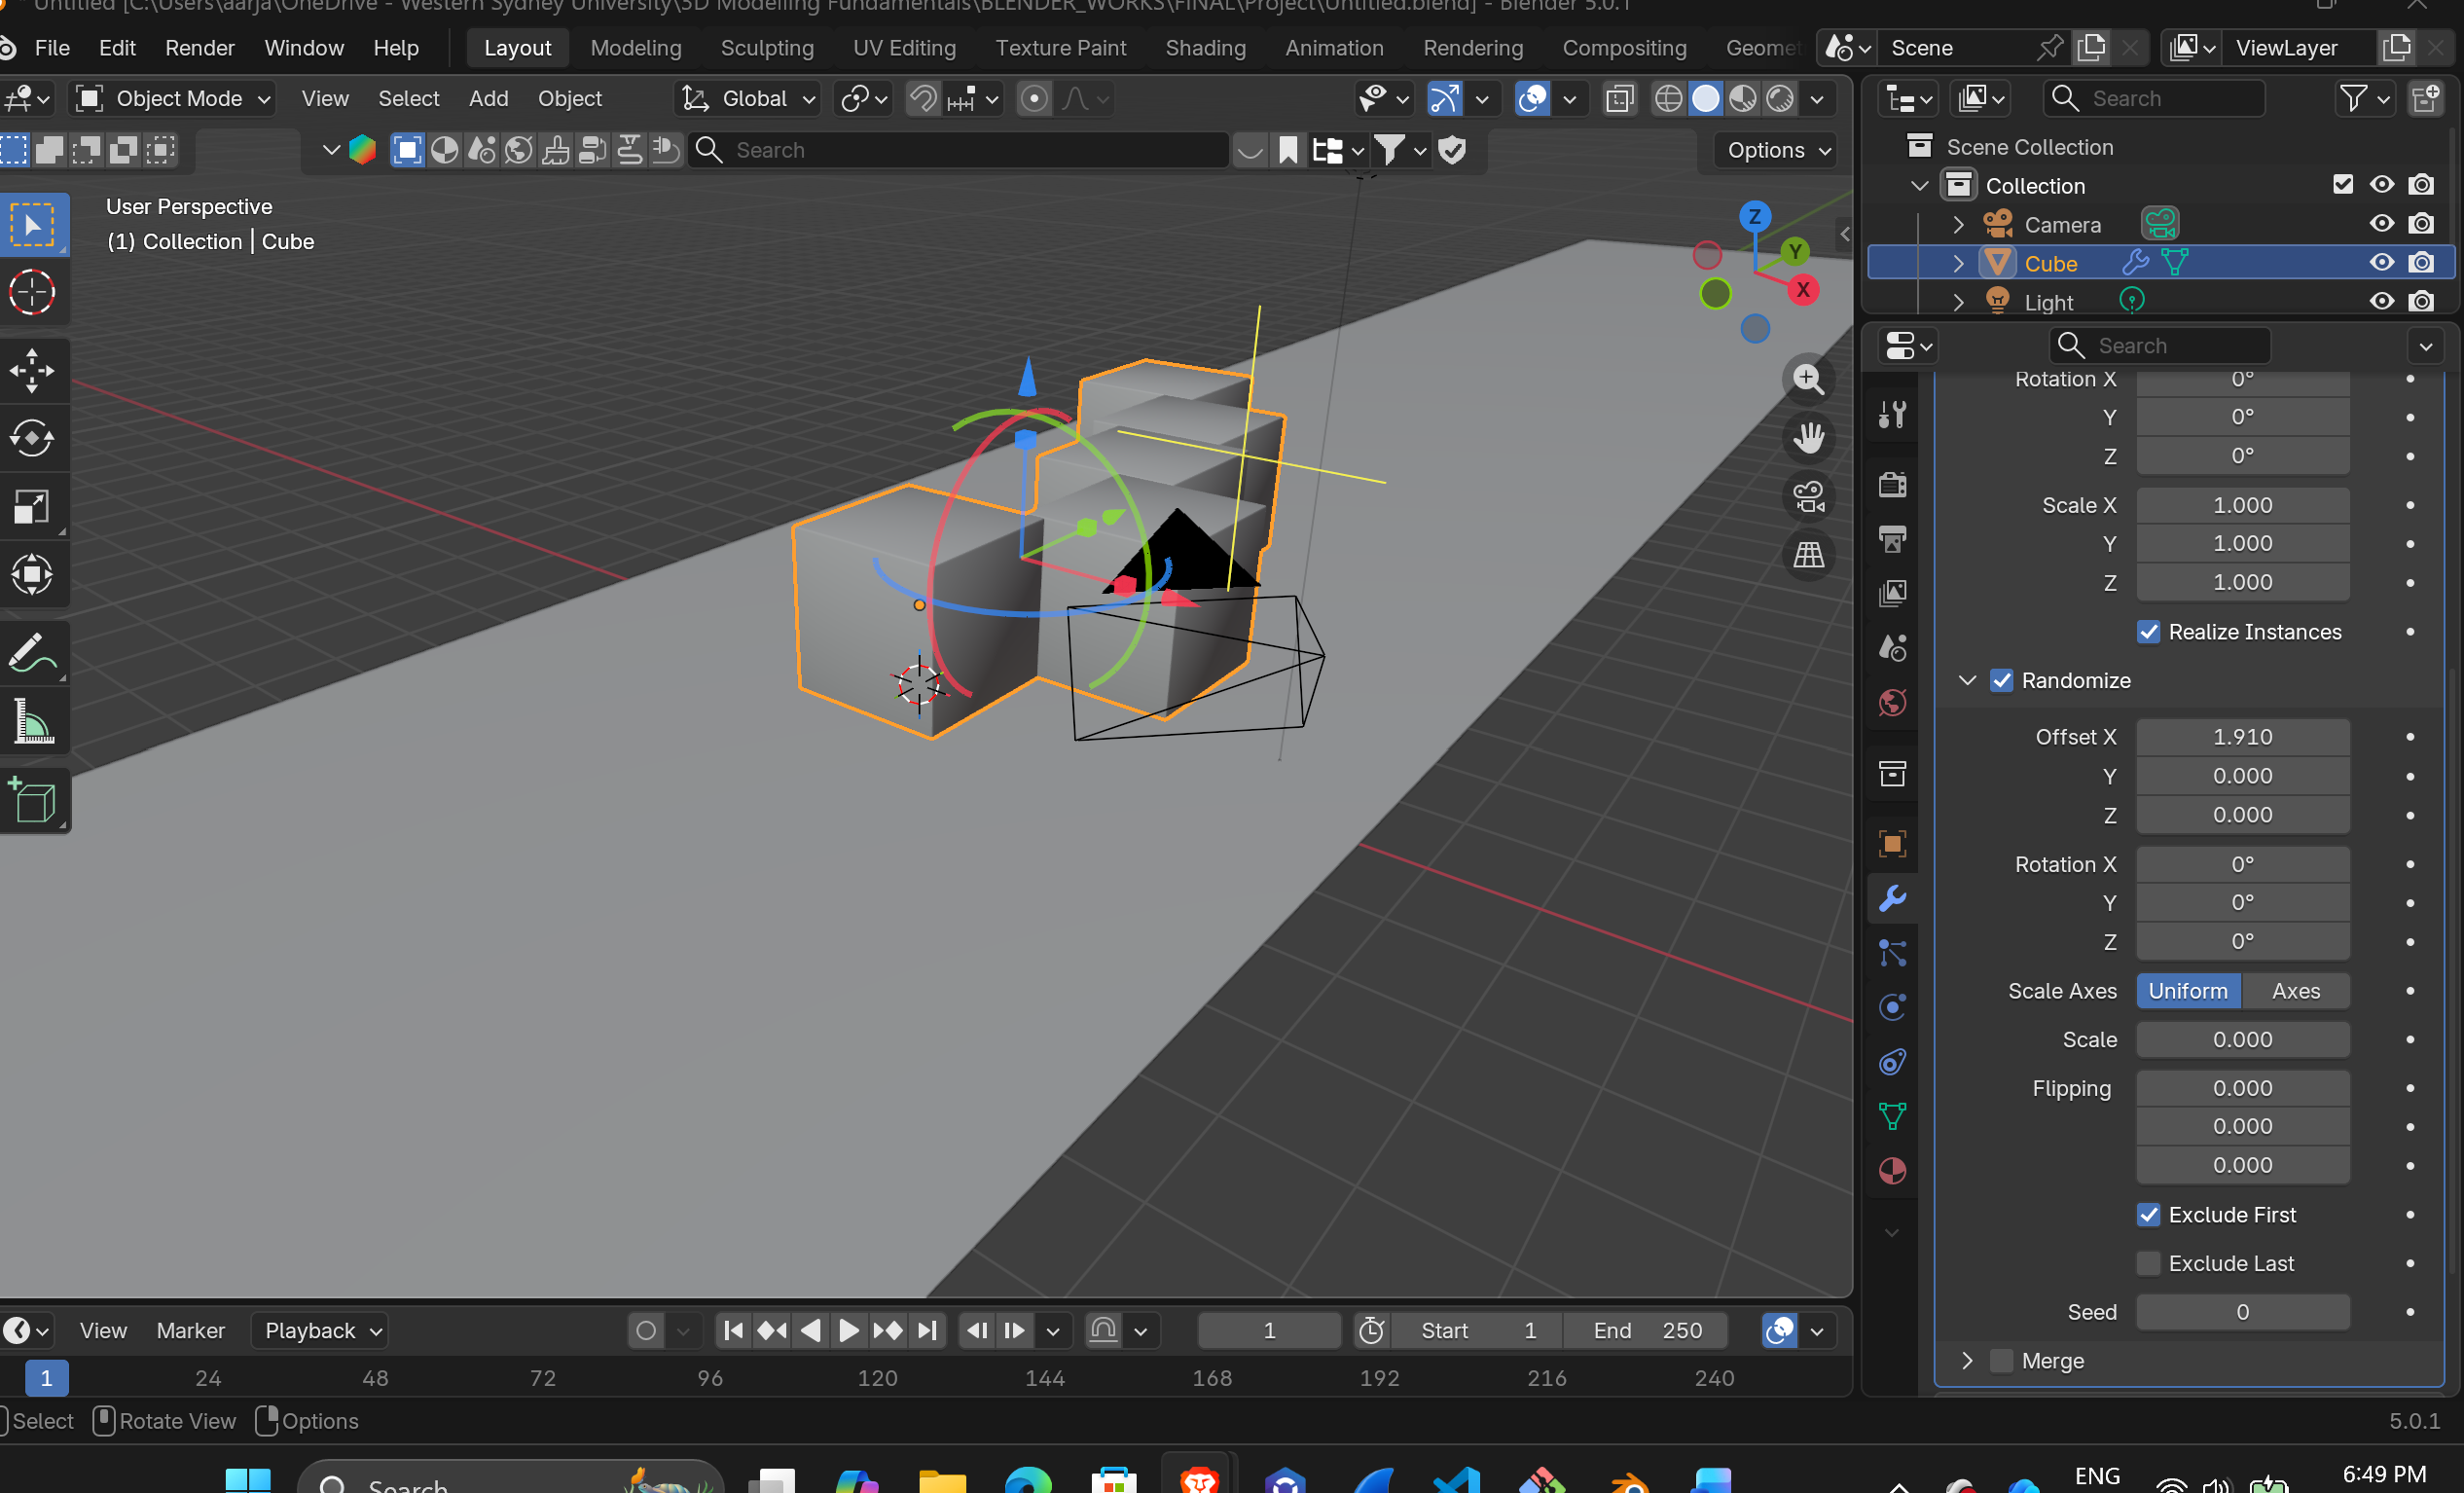Open the File menu
Screen dimensions: 2464x1493
(52, 47)
